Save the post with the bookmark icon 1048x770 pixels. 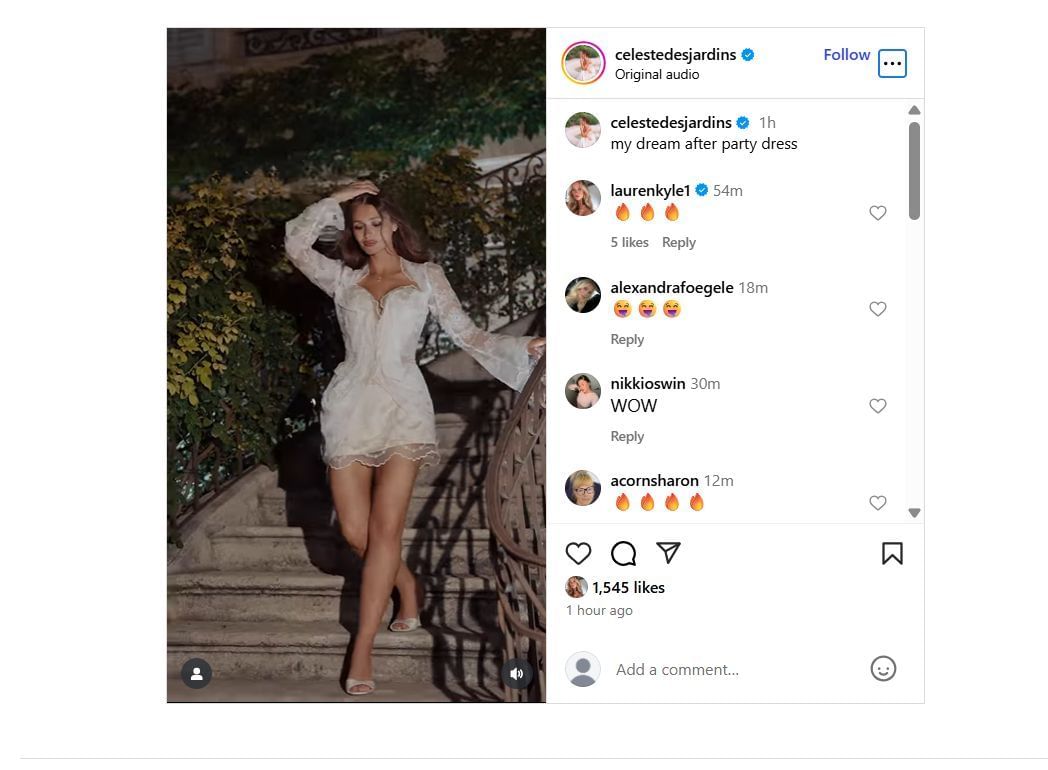(x=892, y=553)
